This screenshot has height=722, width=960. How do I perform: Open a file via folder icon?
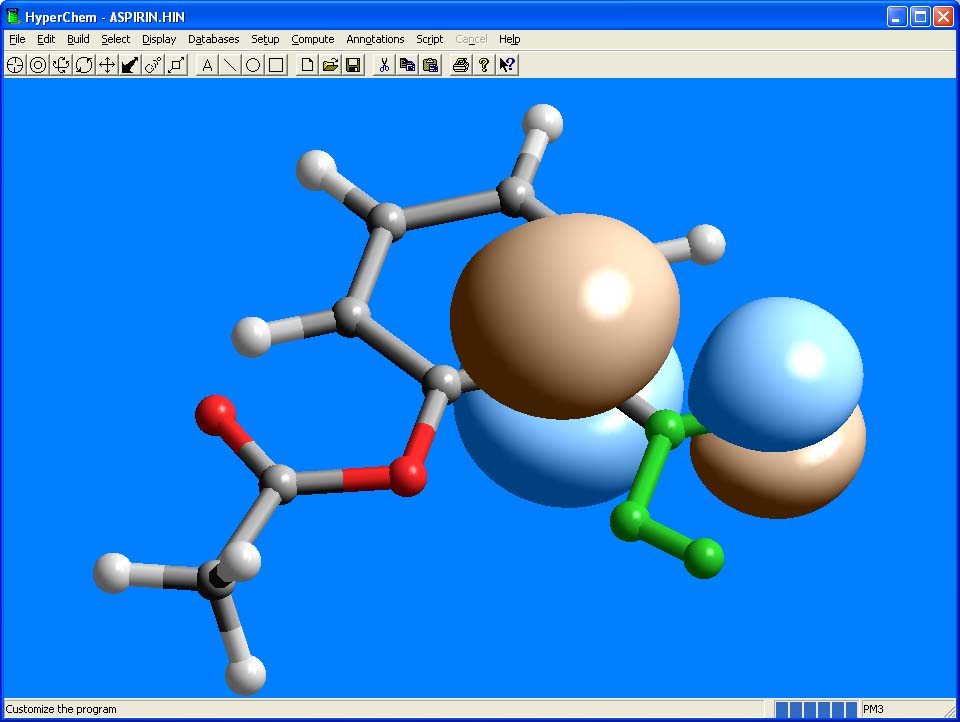click(330, 65)
